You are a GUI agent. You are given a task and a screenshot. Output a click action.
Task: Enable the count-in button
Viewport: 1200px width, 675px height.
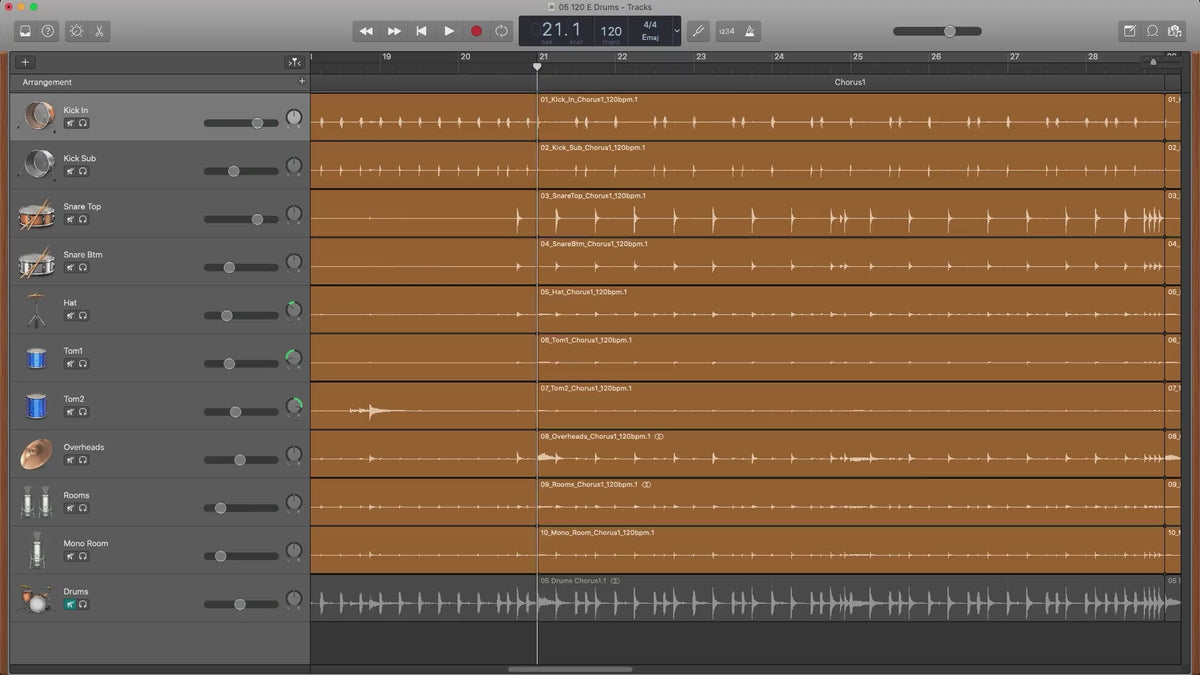click(x=726, y=31)
